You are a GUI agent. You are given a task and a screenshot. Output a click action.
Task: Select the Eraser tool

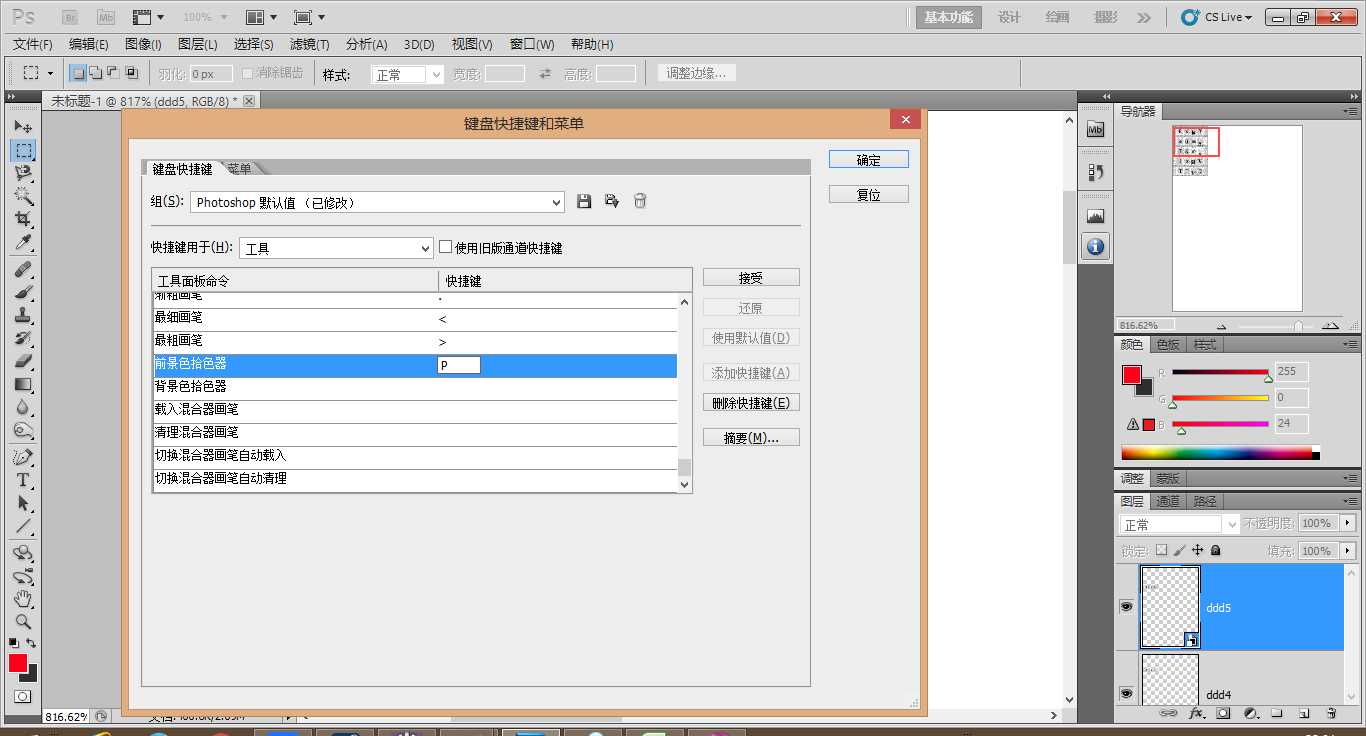(x=23, y=362)
